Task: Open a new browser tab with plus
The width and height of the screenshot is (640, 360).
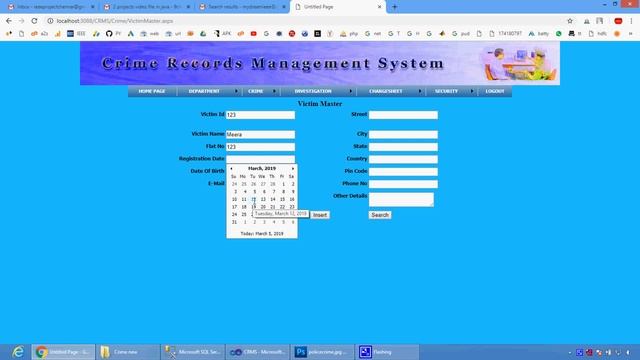Action: pyautogui.click(x=394, y=7)
